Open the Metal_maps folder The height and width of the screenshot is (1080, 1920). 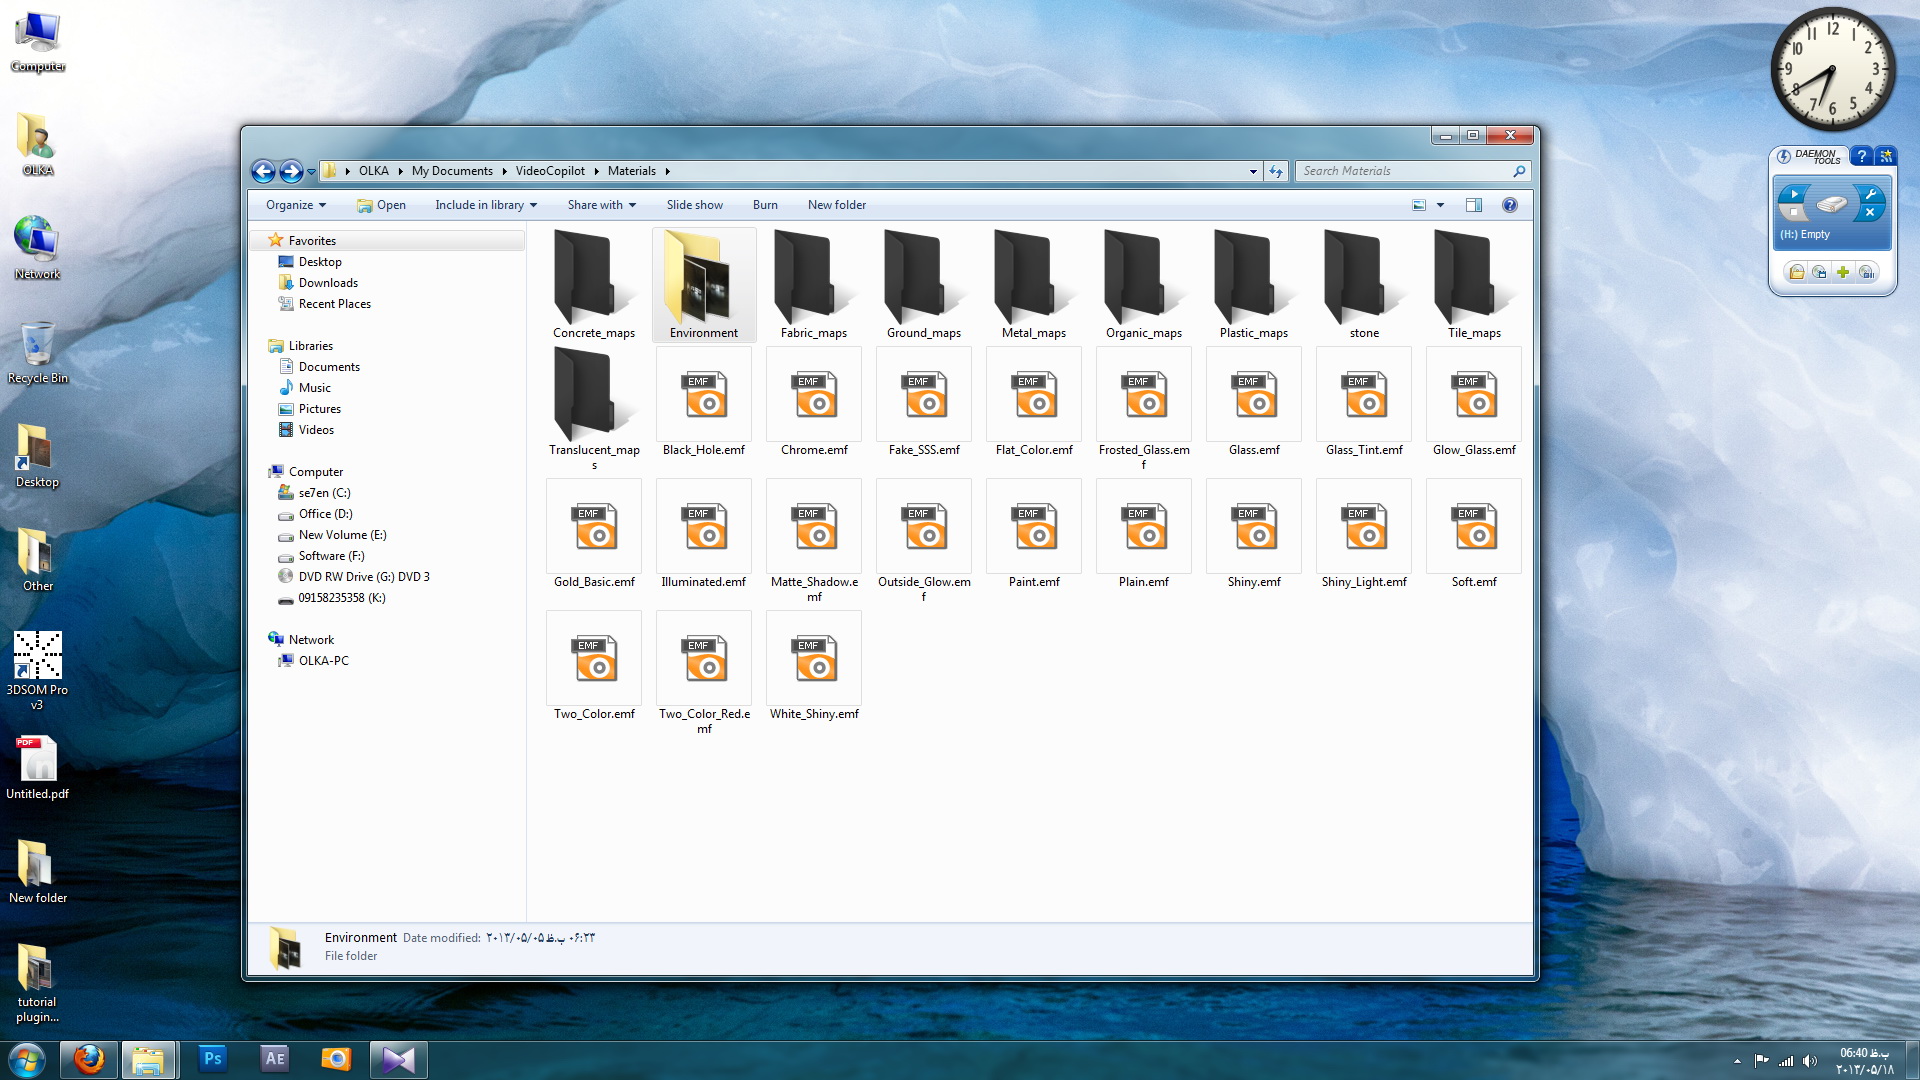pyautogui.click(x=1034, y=277)
